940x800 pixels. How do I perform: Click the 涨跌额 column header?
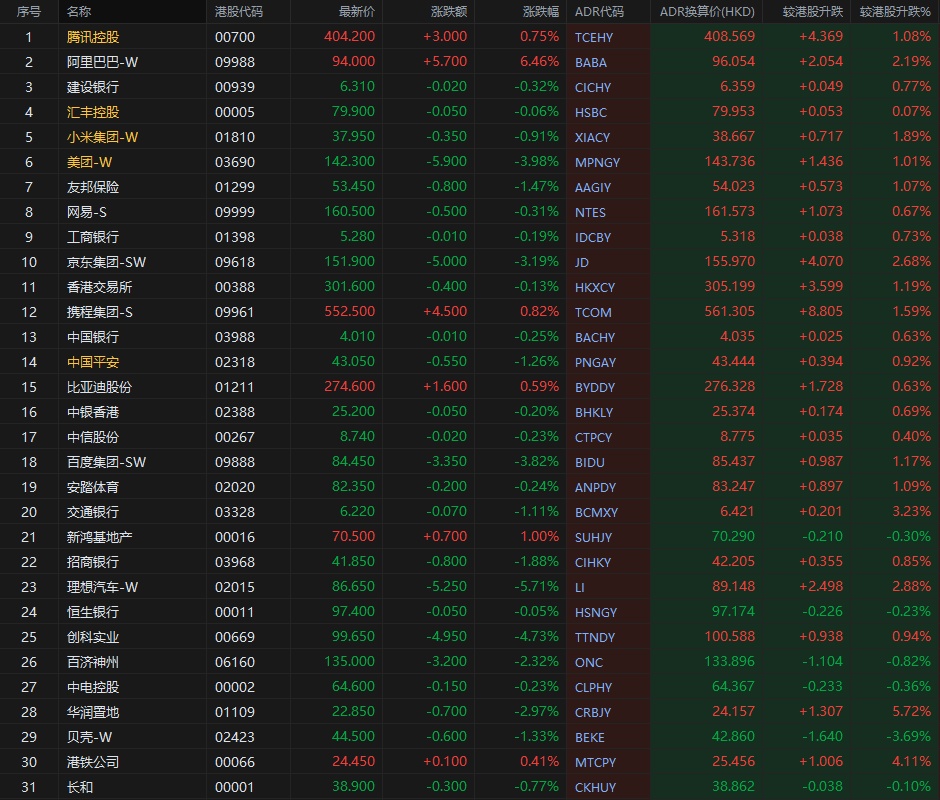tap(449, 11)
